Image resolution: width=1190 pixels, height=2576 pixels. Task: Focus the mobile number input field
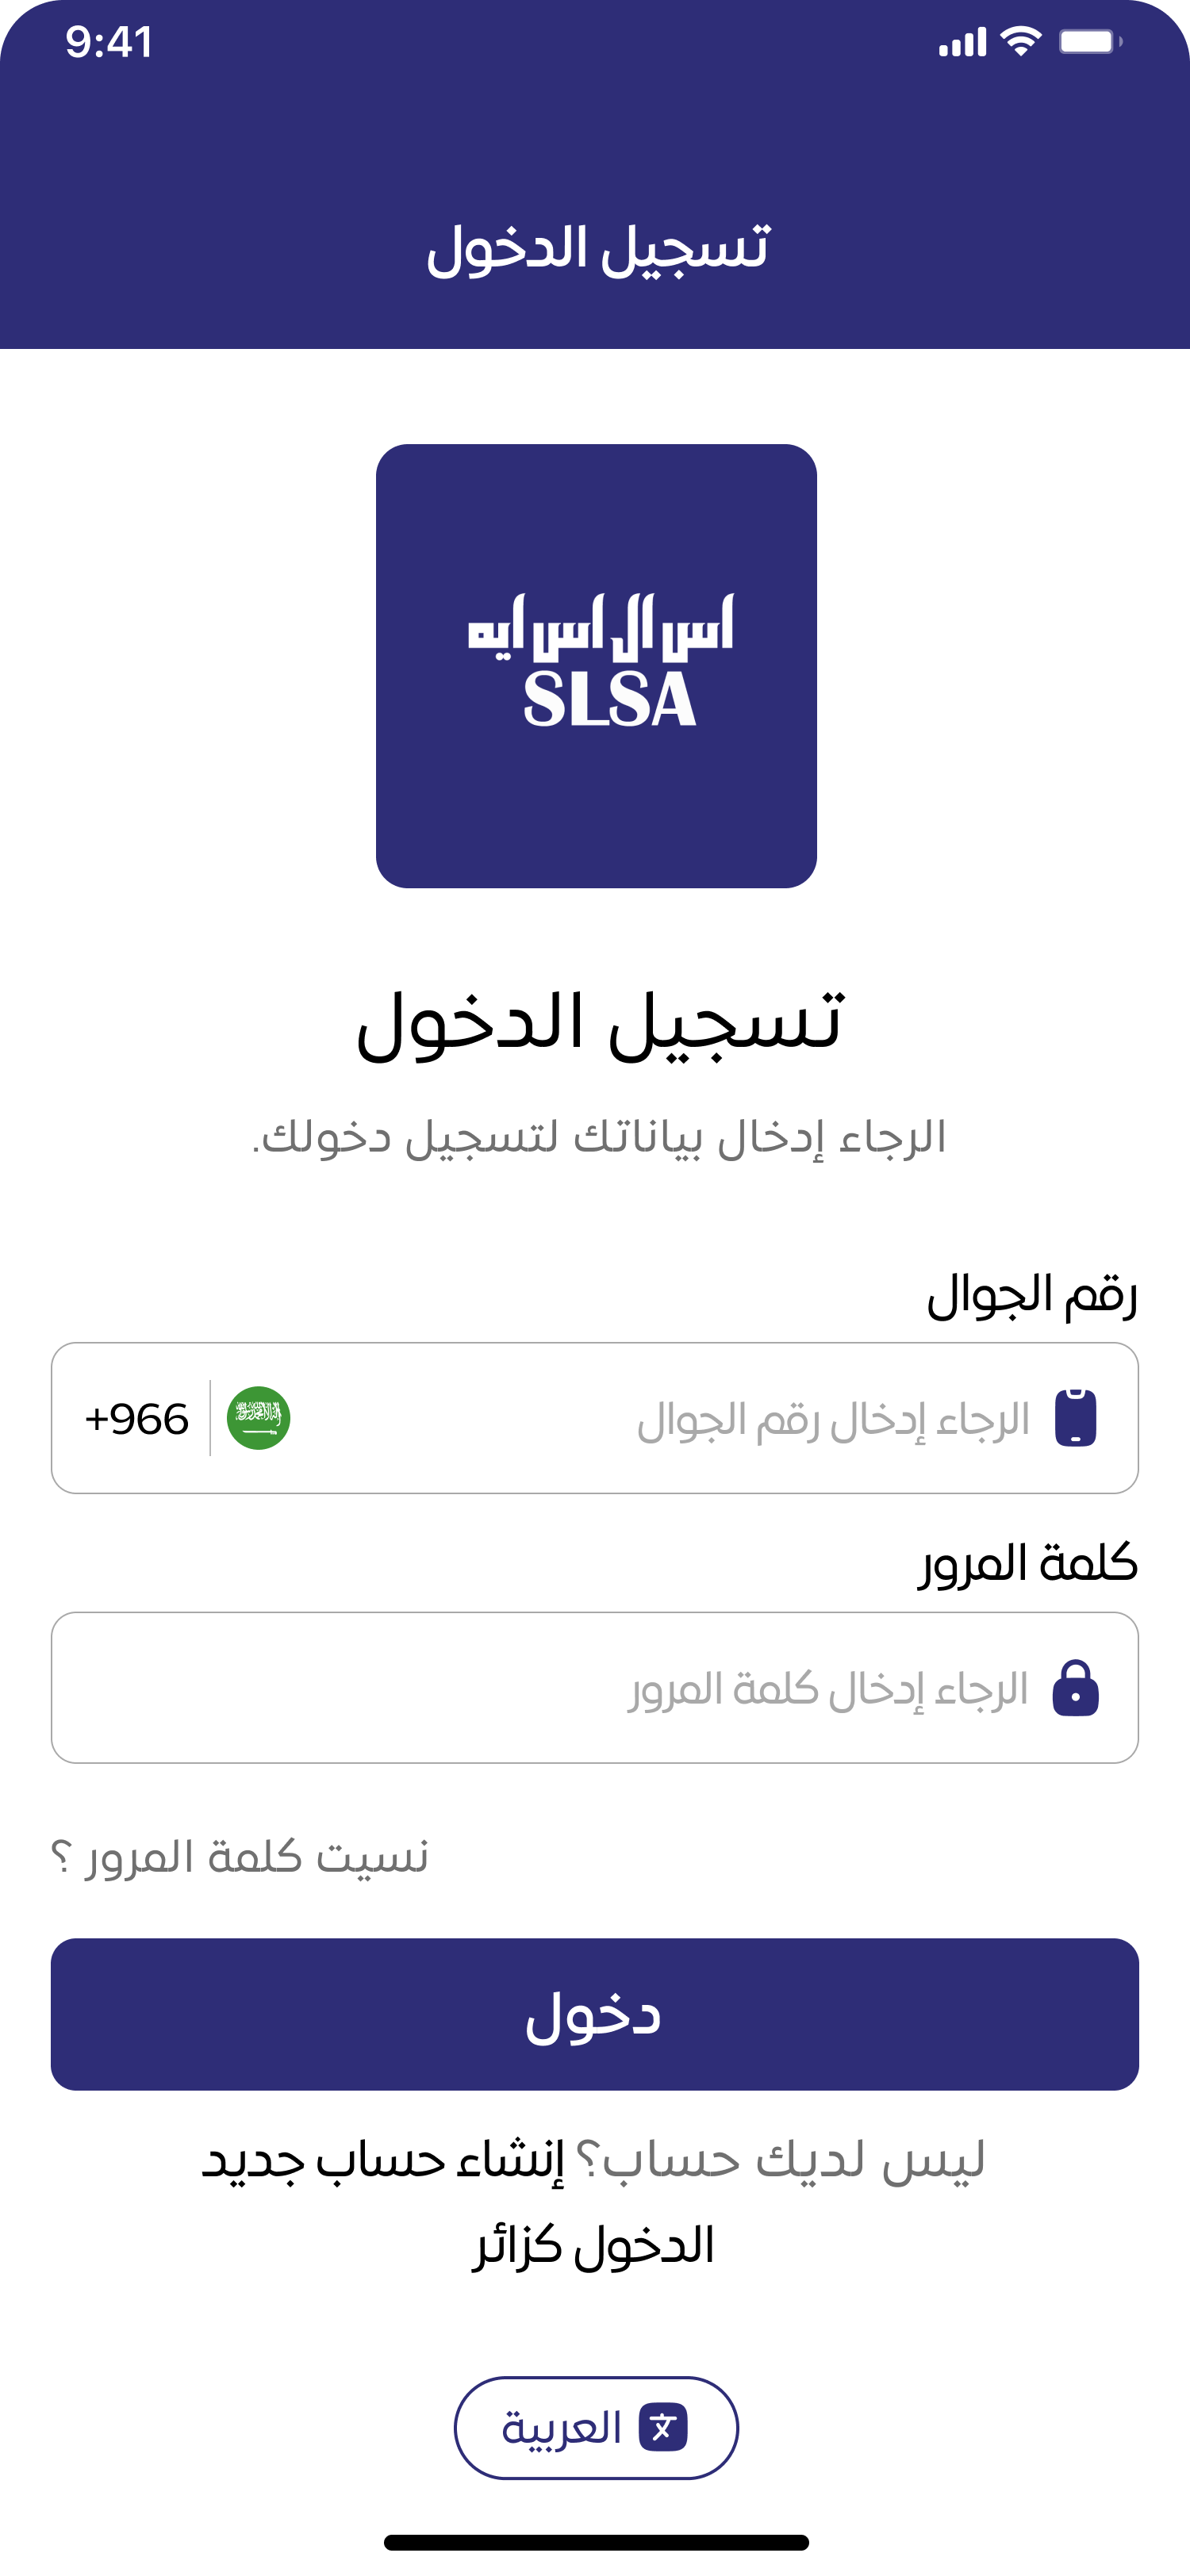pyautogui.click(x=660, y=1418)
